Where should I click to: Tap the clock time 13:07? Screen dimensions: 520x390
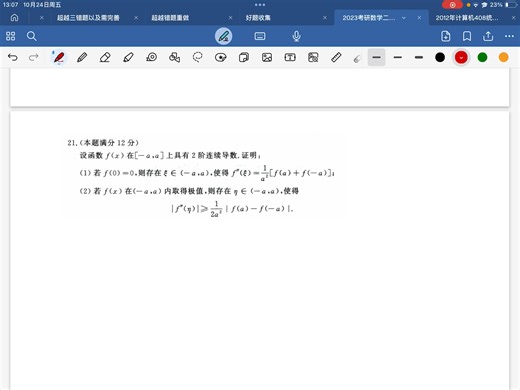point(10,5)
